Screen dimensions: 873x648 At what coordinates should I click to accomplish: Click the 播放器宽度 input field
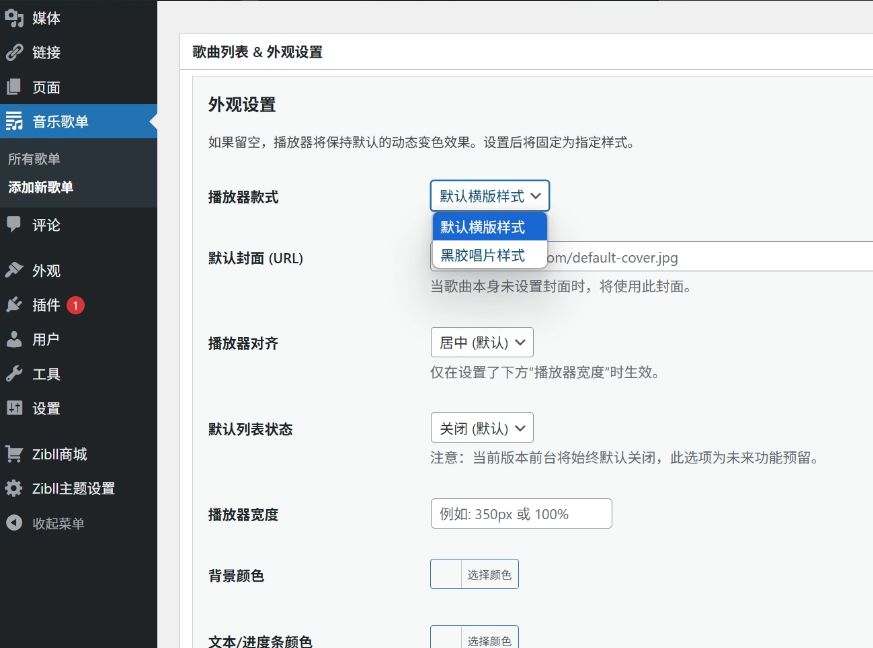[522, 514]
